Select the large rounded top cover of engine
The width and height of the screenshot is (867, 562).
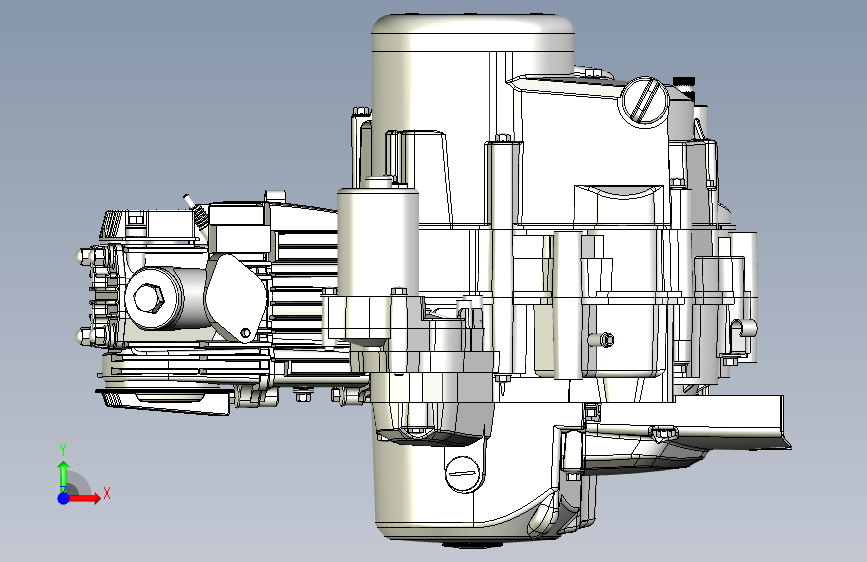473,33
